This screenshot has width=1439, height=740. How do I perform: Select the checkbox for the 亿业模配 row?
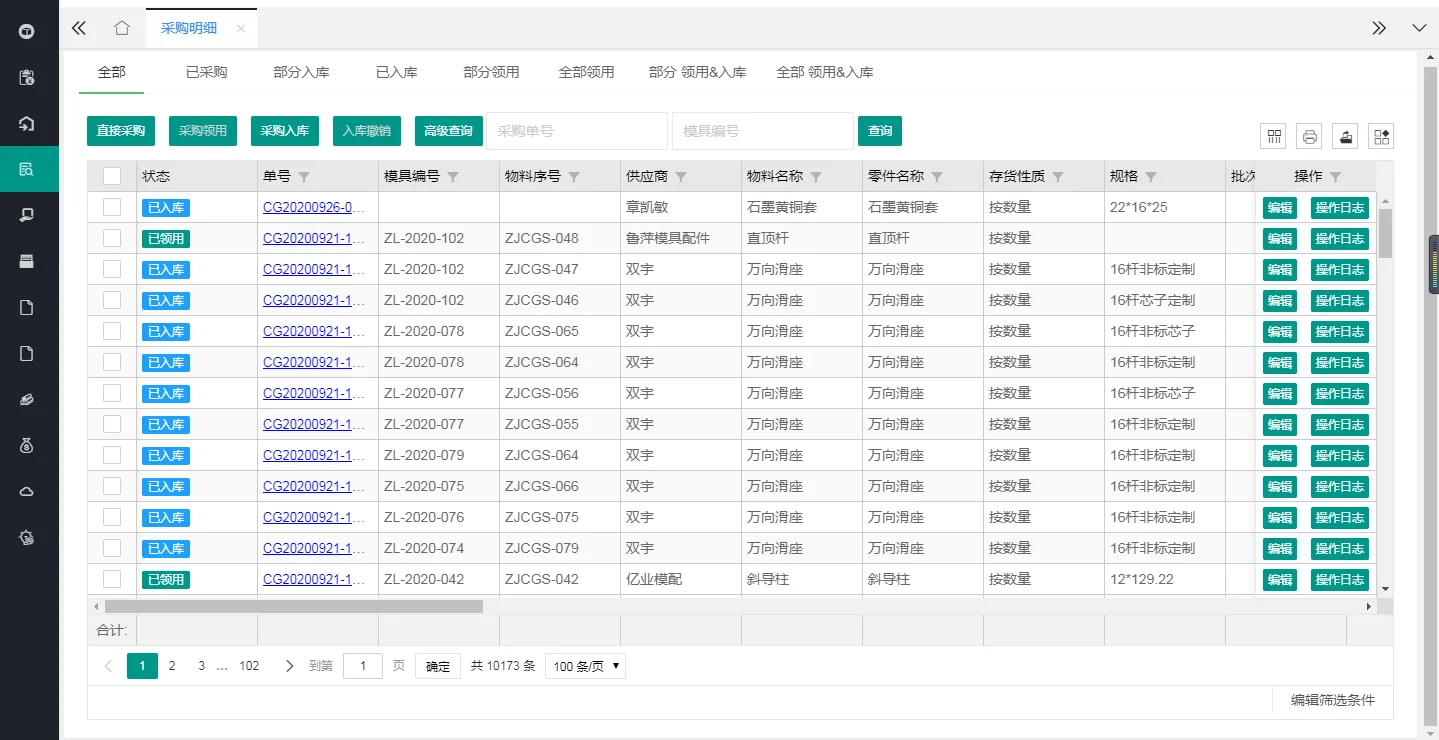pos(112,579)
